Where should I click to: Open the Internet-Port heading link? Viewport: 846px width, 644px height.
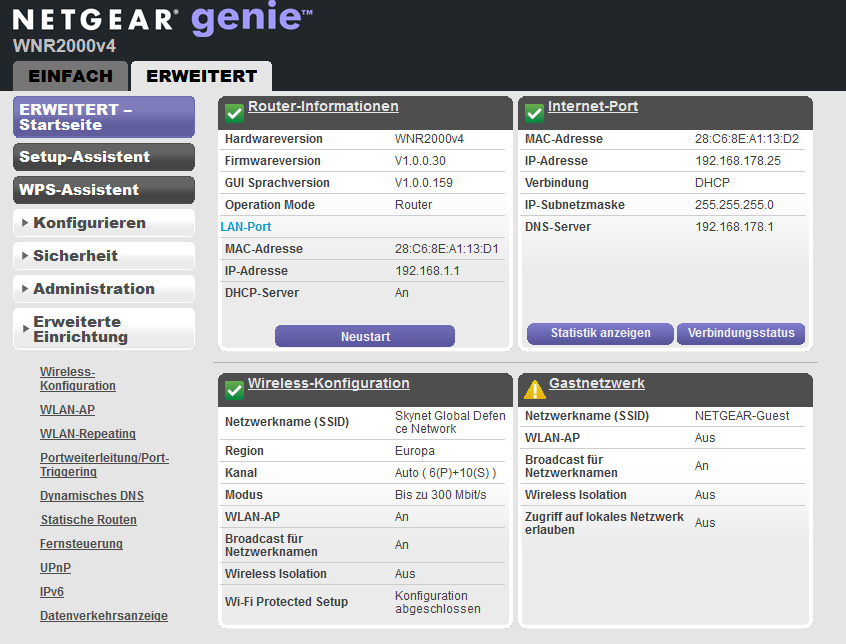[593, 106]
